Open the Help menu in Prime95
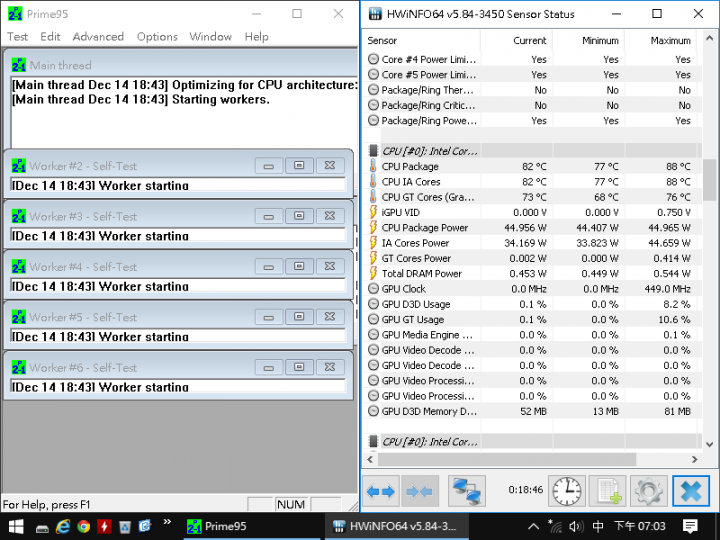The image size is (720, 540). [x=256, y=37]
